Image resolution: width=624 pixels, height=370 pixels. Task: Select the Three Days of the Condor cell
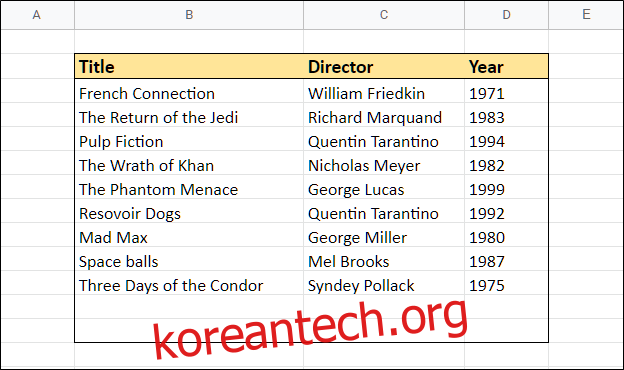(189, 286)
